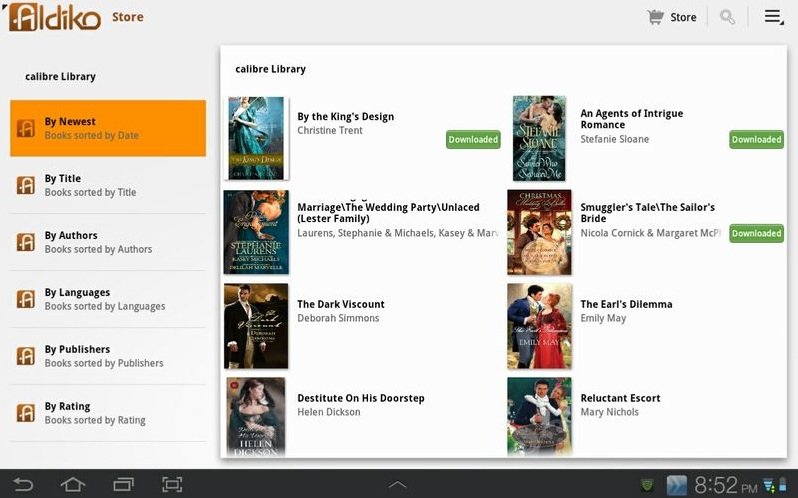Tap the Store label next to the cart
Image resolution: width=798 pixels, height=498 pixels.
click(683, 17)
